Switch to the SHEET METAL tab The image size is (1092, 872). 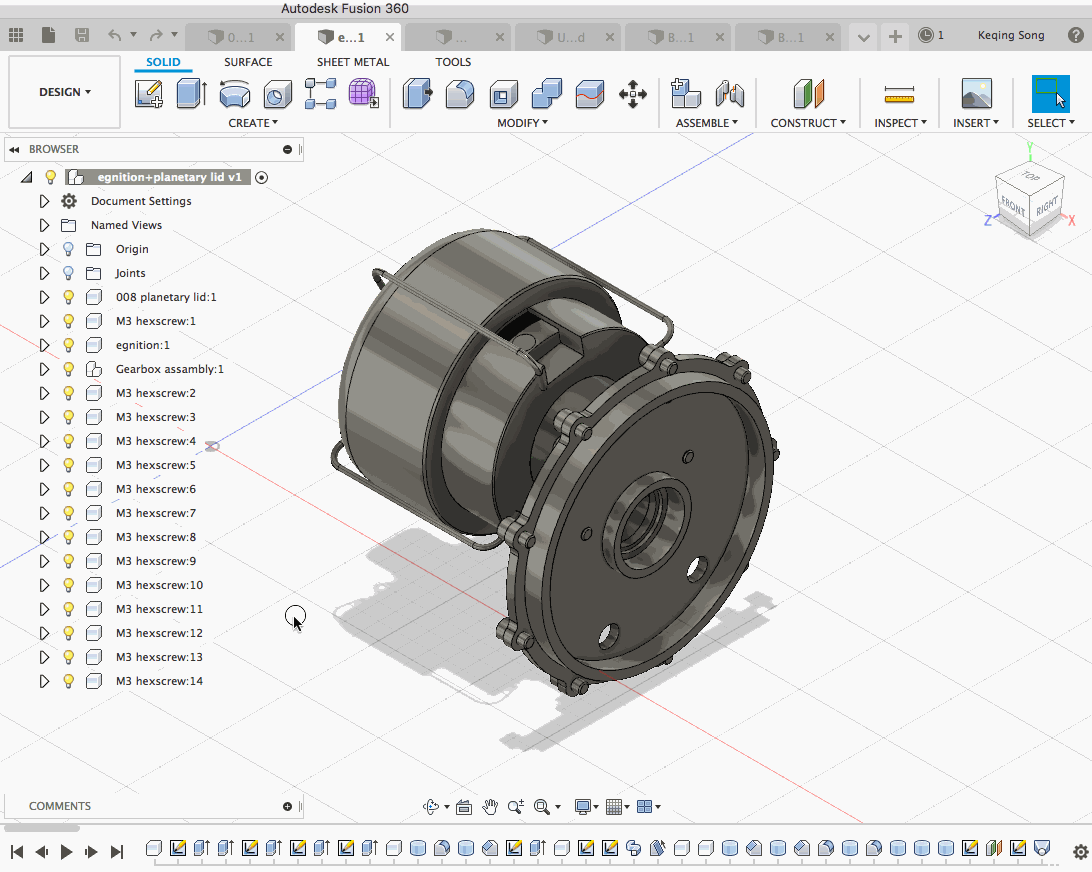(x=353, y=62)
